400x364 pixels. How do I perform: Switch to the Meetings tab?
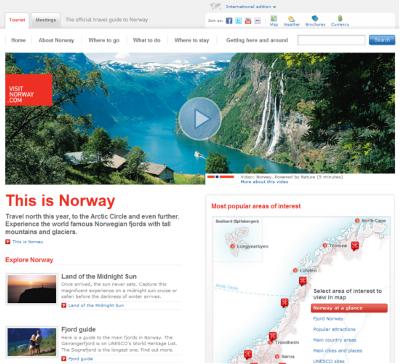[46, 20]
